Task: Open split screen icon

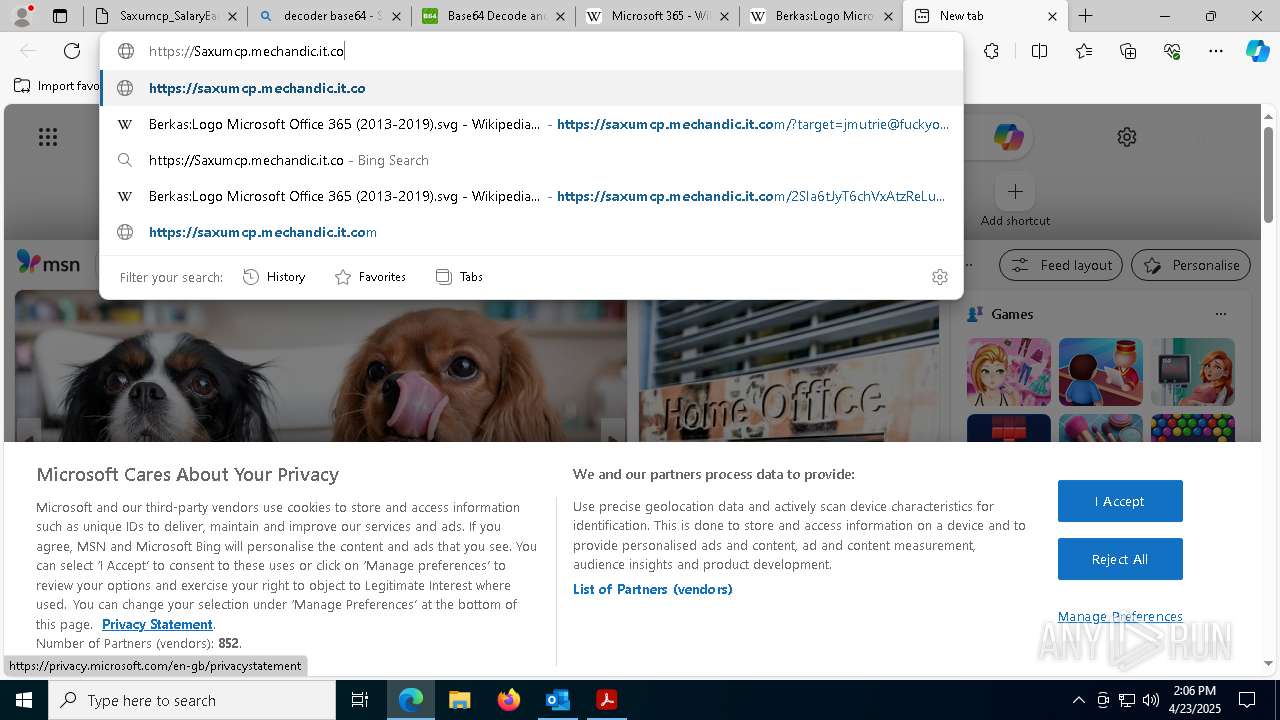Action: point(1039,51)
